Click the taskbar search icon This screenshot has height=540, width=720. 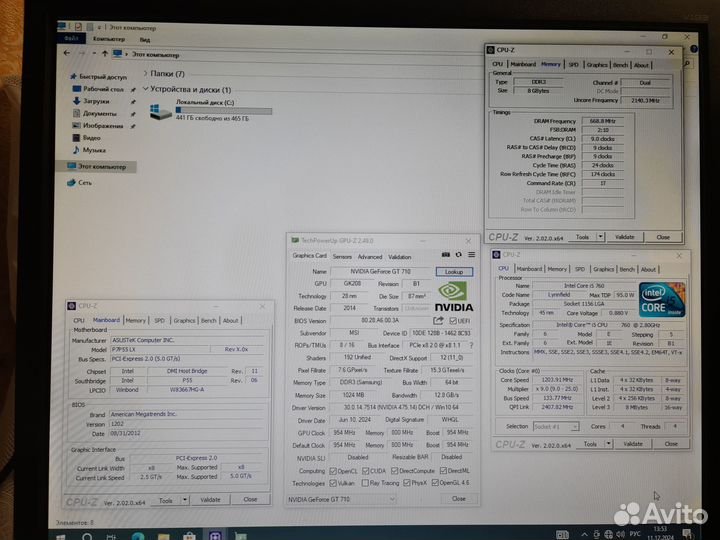pos(87,536)
